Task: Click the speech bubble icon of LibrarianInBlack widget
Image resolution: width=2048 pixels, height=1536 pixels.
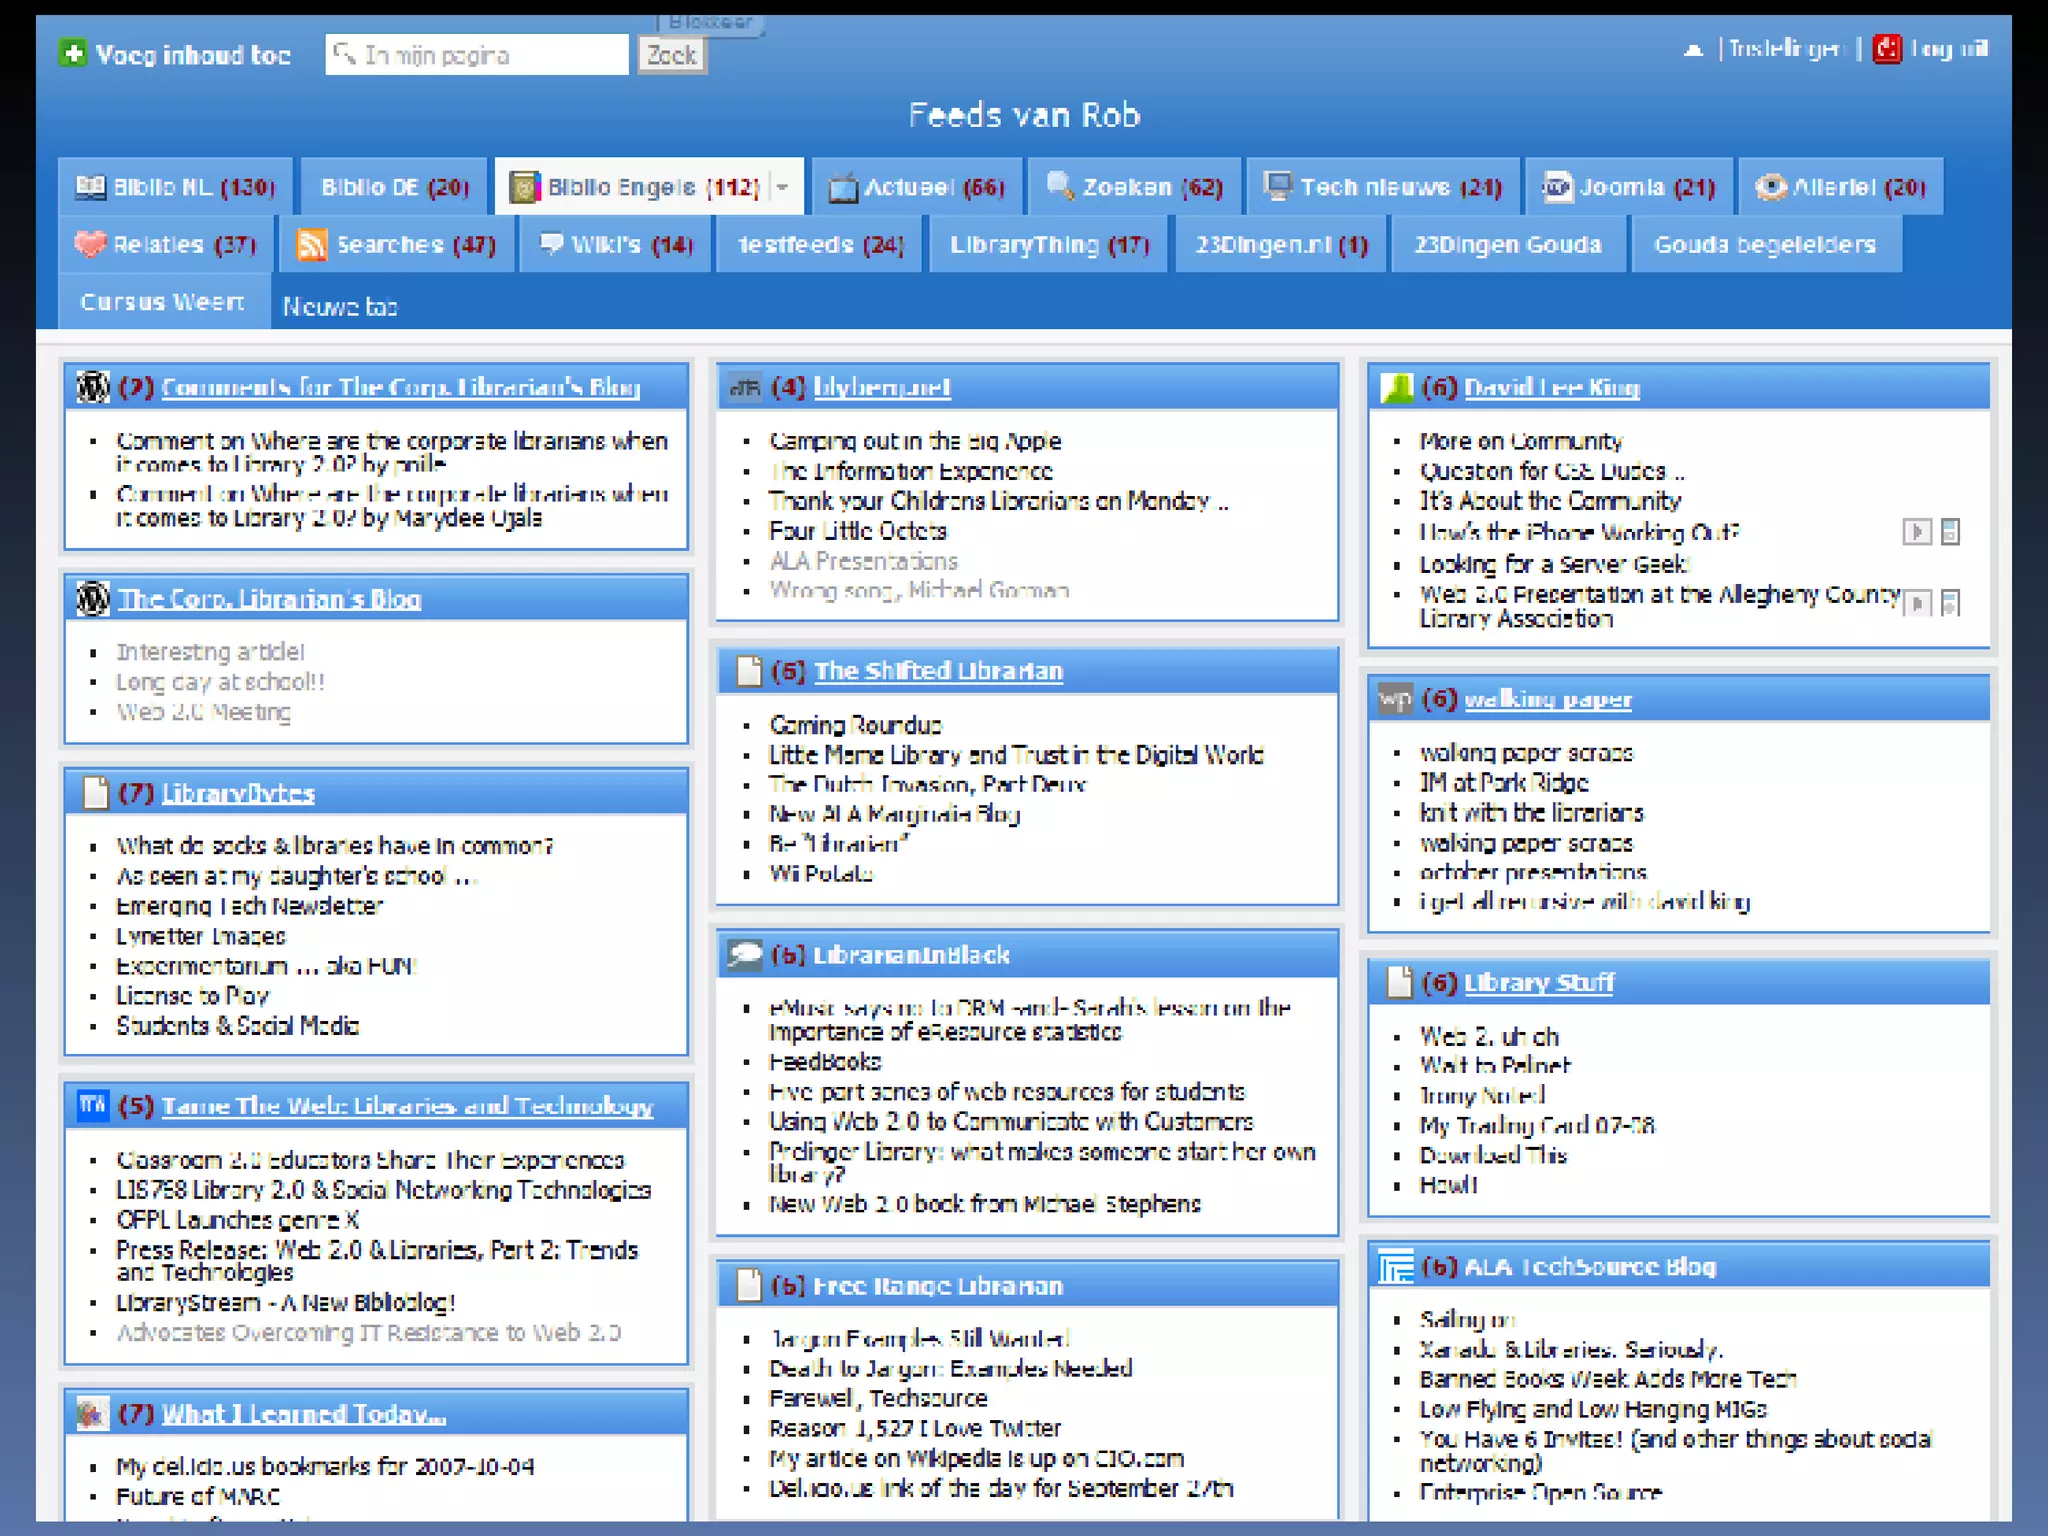Action: pyautogui.click(x=745, y=955)
